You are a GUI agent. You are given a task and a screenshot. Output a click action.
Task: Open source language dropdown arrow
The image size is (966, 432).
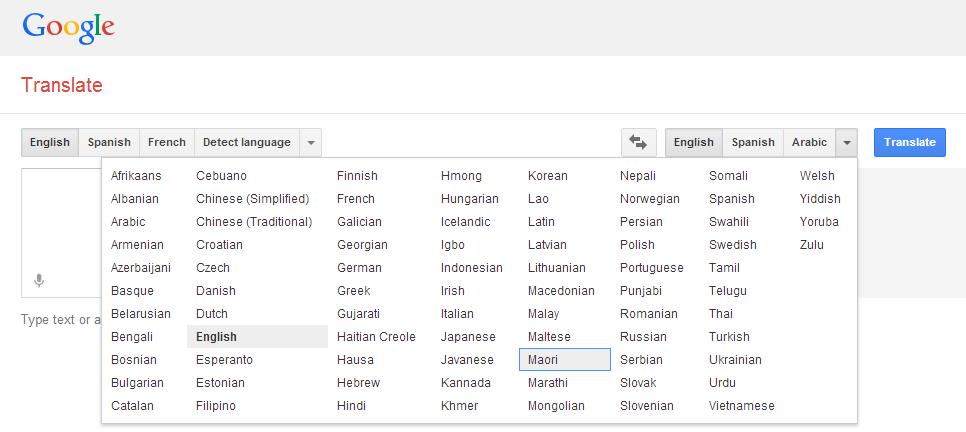point(310,142)
